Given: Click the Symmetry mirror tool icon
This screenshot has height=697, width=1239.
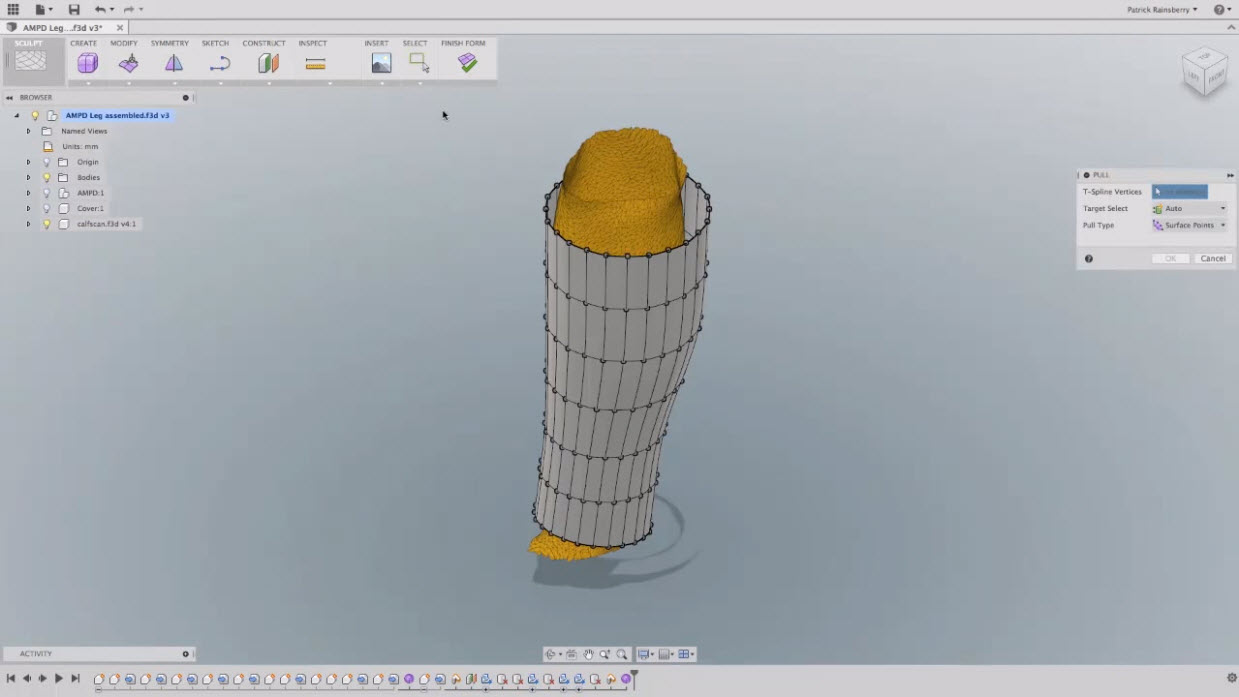Looking at the screenshot, I should pyautogui.click(x=174, y=63).
